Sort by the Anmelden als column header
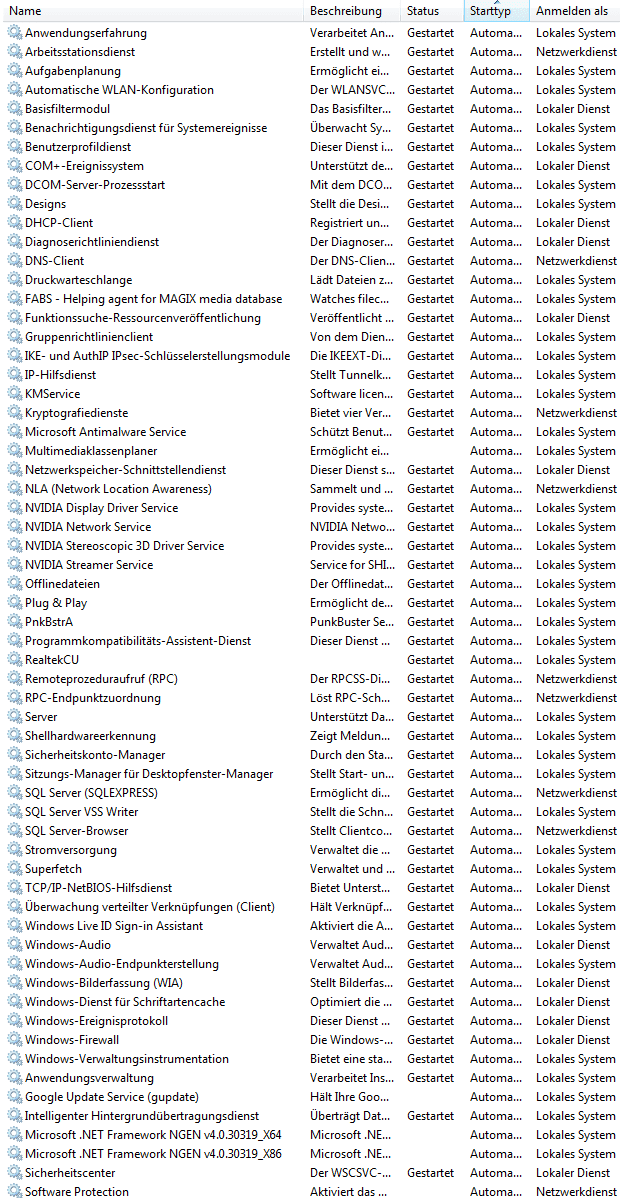 click(574, 11)
